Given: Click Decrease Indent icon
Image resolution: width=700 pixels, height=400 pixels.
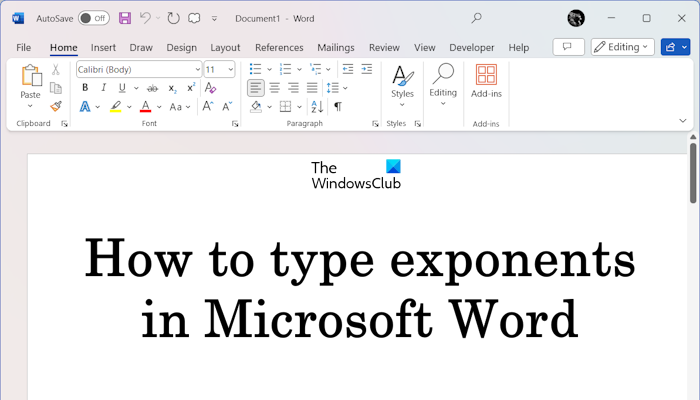Looking at the screenshot, I should click(348, 69).
